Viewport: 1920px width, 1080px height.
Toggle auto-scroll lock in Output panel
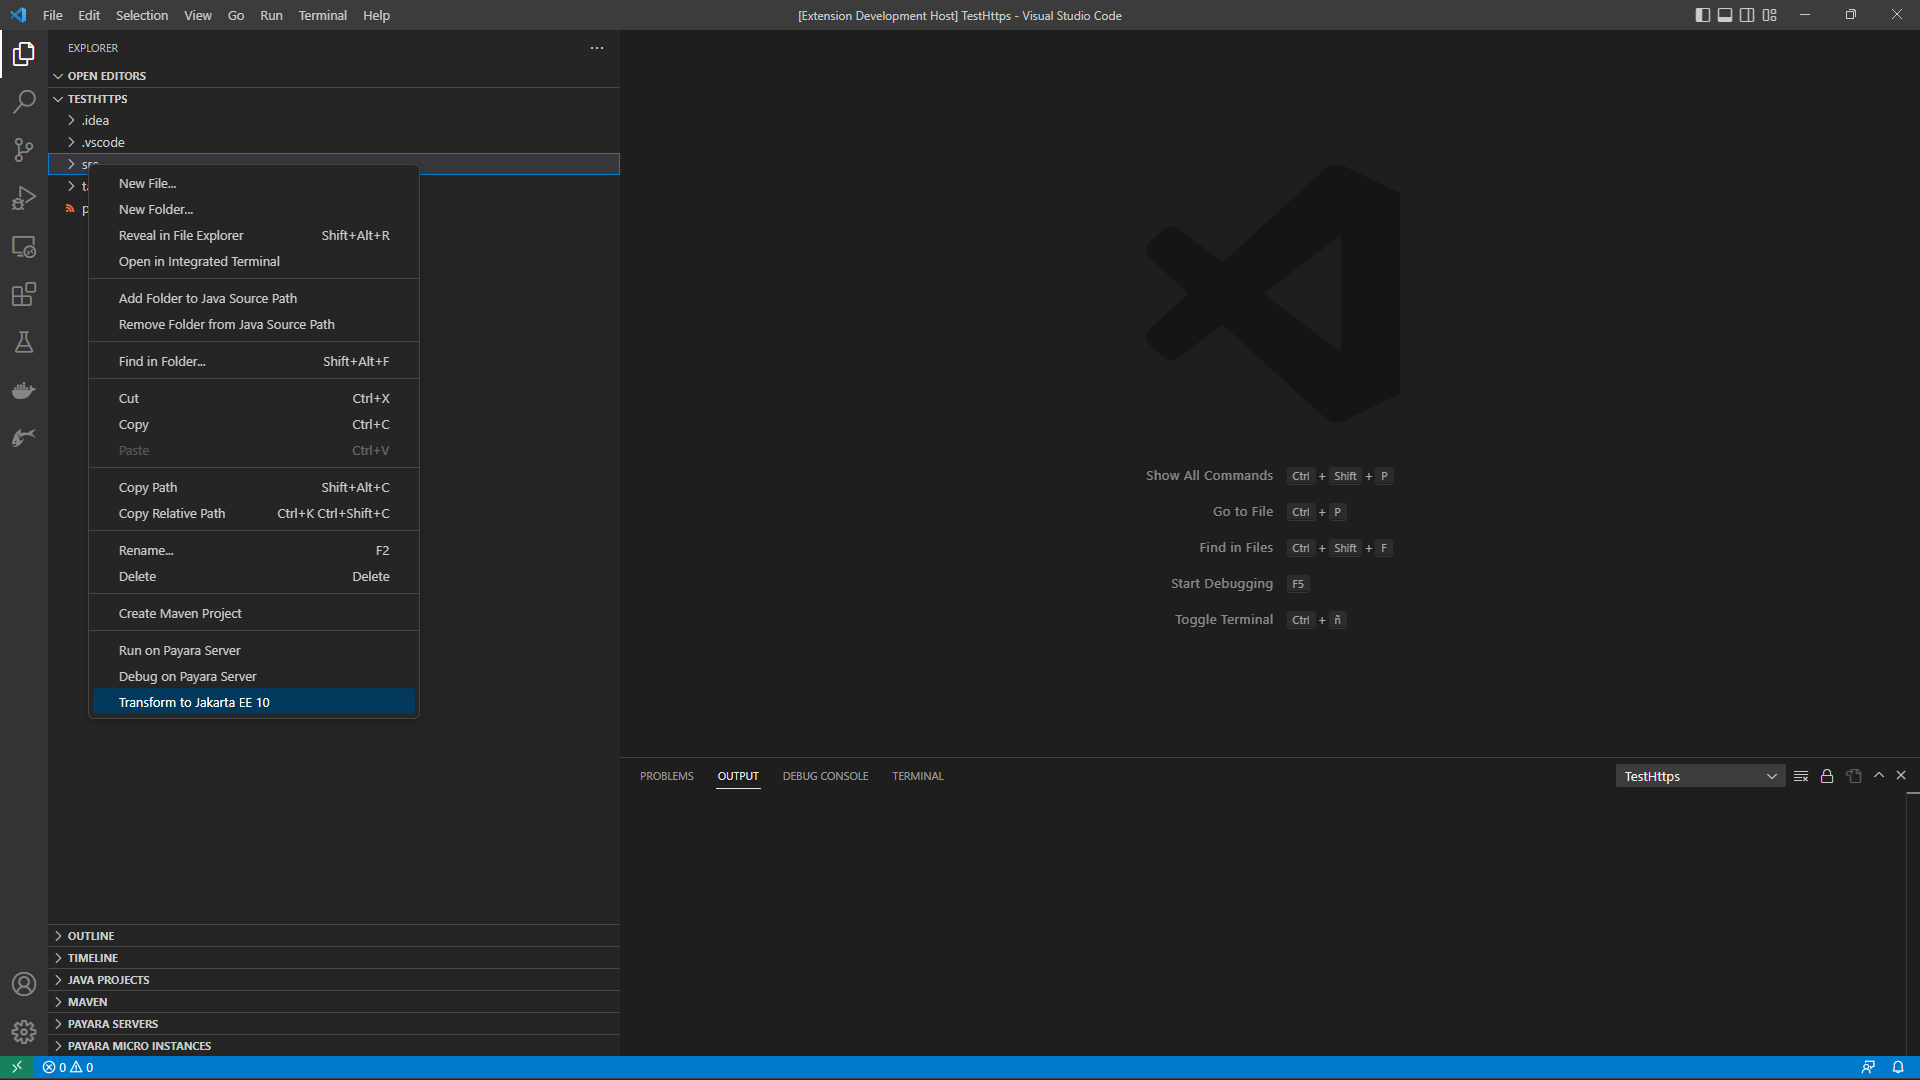[x=1827, y=775]
